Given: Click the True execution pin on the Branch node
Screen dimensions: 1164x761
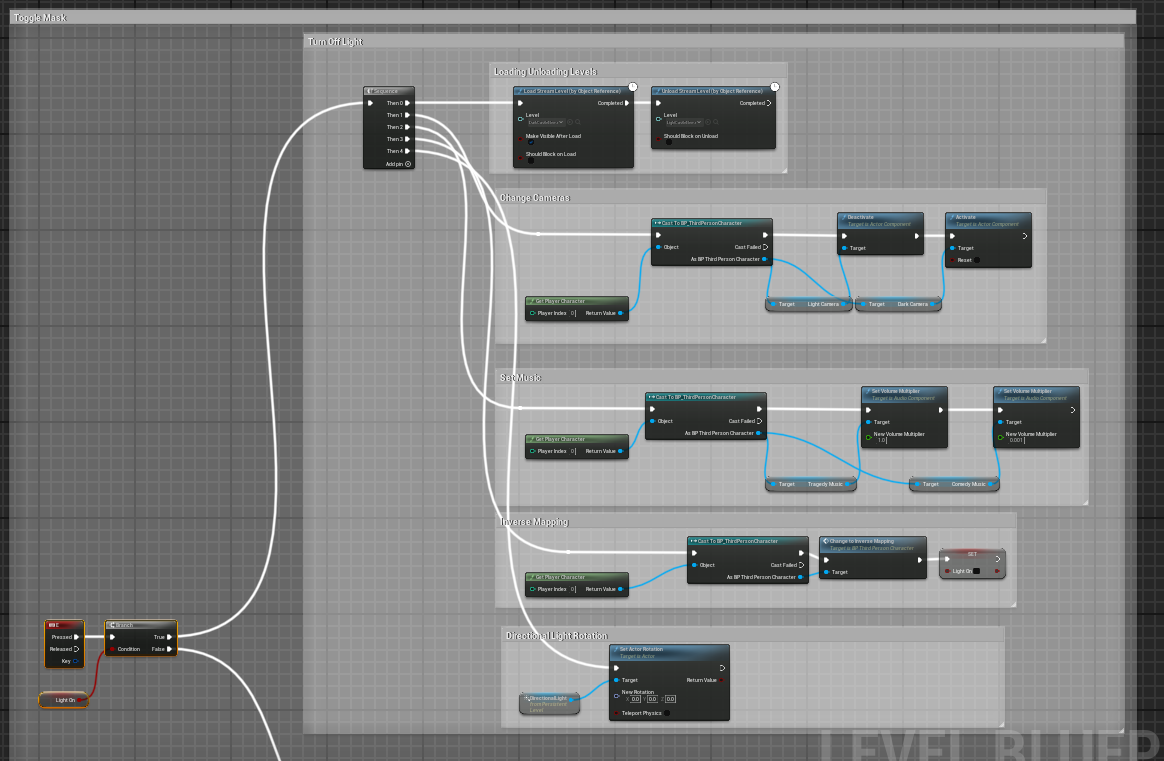Looking at the screenshot, I should (x=169, y=637).
